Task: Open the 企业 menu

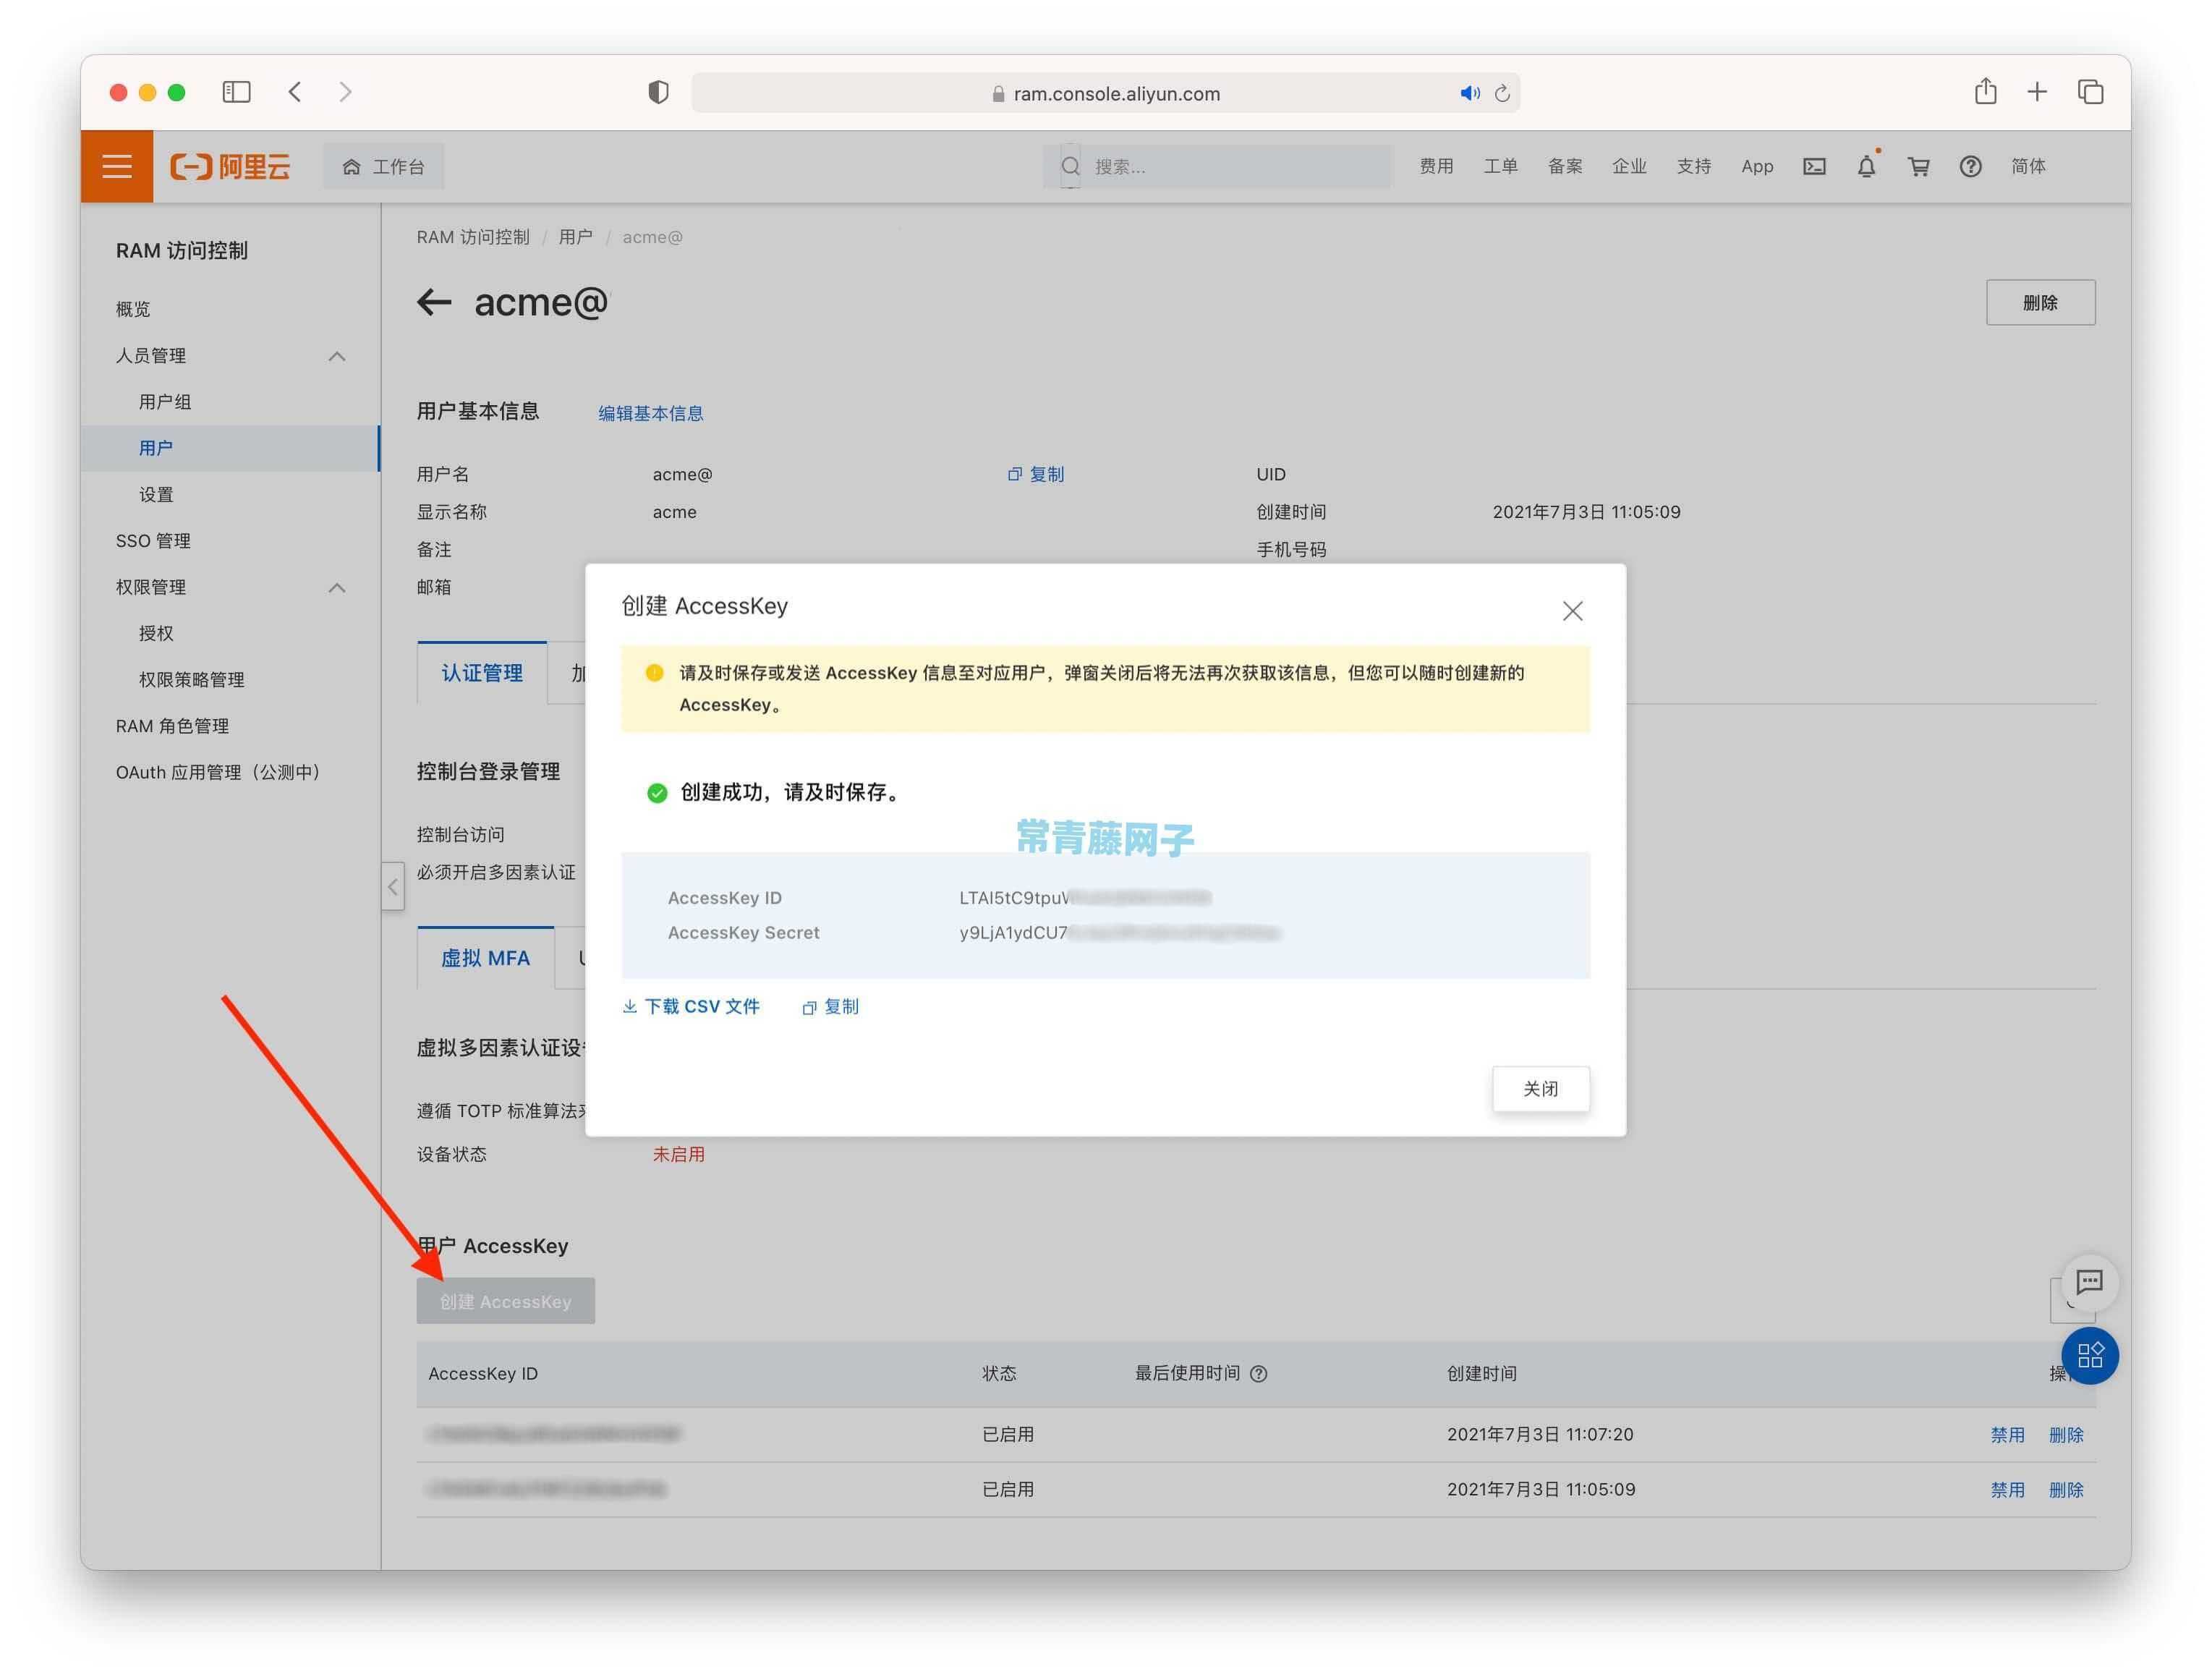Action: pos(1629,166)
